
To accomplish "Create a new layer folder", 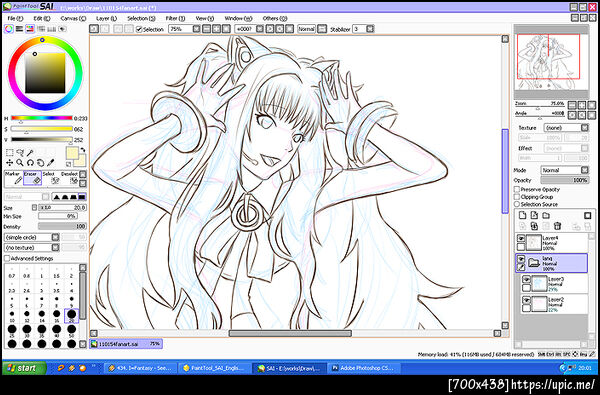I will tap(546, 215).
